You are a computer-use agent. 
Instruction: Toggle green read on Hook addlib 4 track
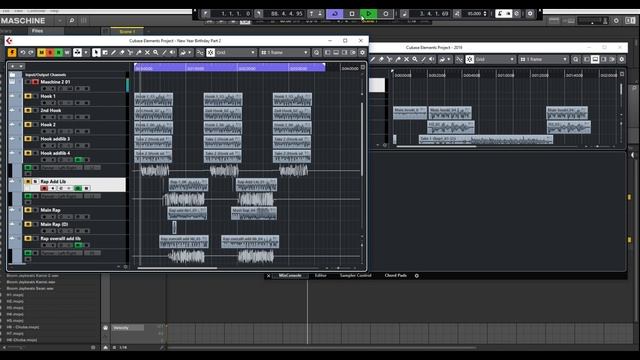[79, 160]
